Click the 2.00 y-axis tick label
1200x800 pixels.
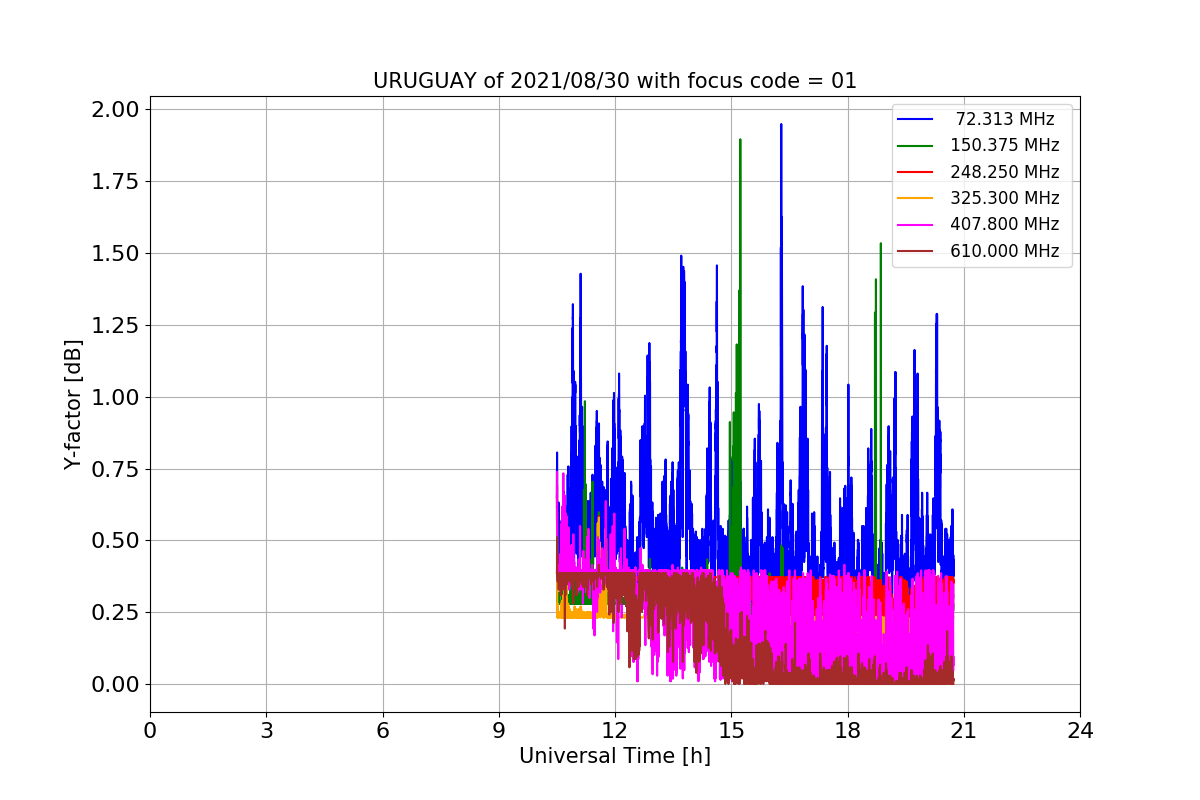click(x=115, y=109)
